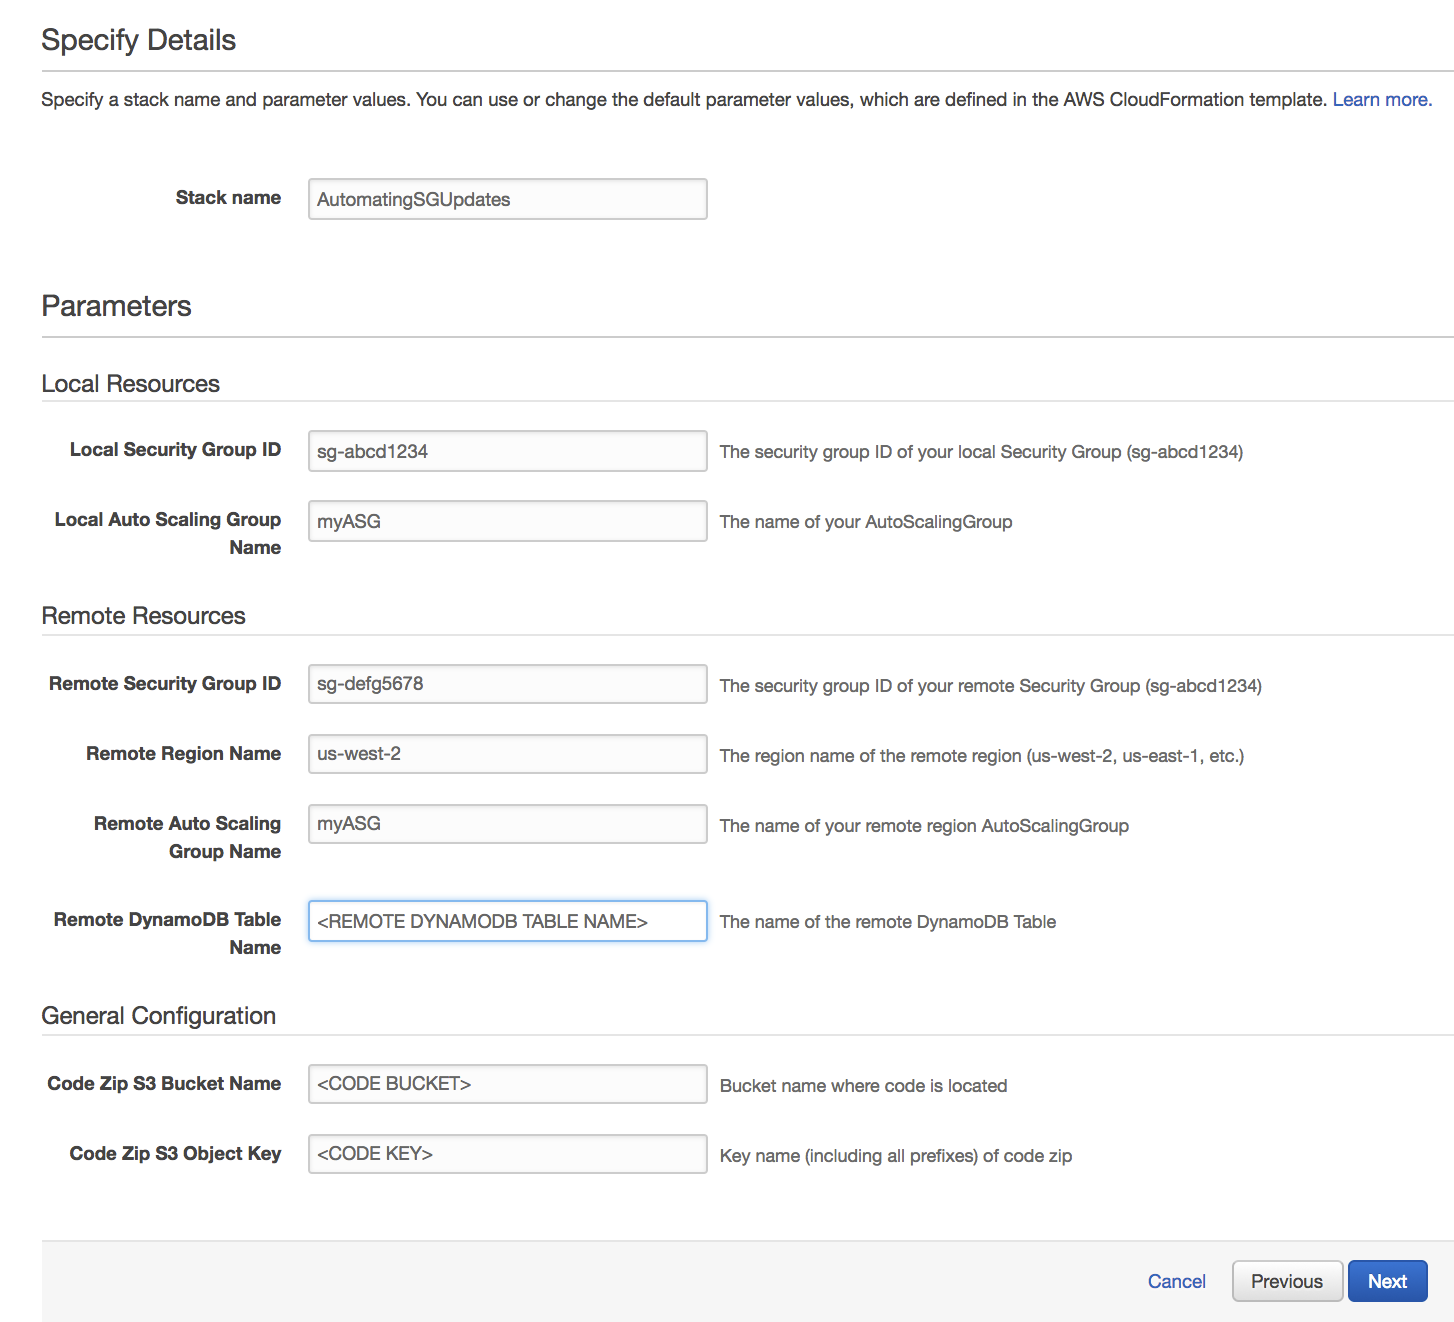Click the Remote Region Name field

(507, 754)
